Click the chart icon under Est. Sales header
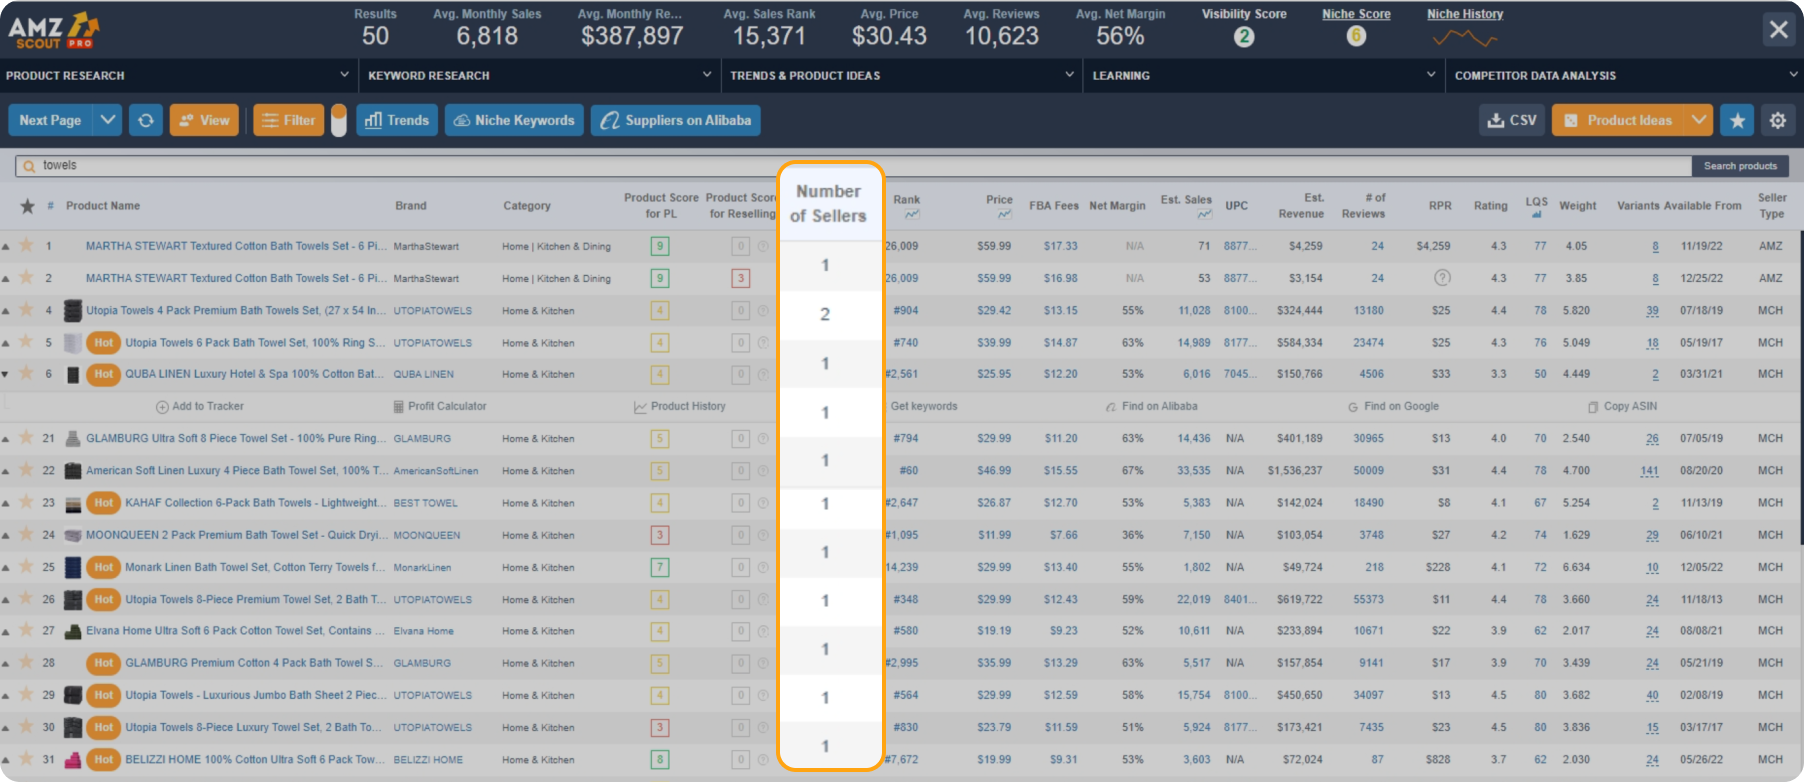Screen dimensions: 1804x782 coord(1204,215)
